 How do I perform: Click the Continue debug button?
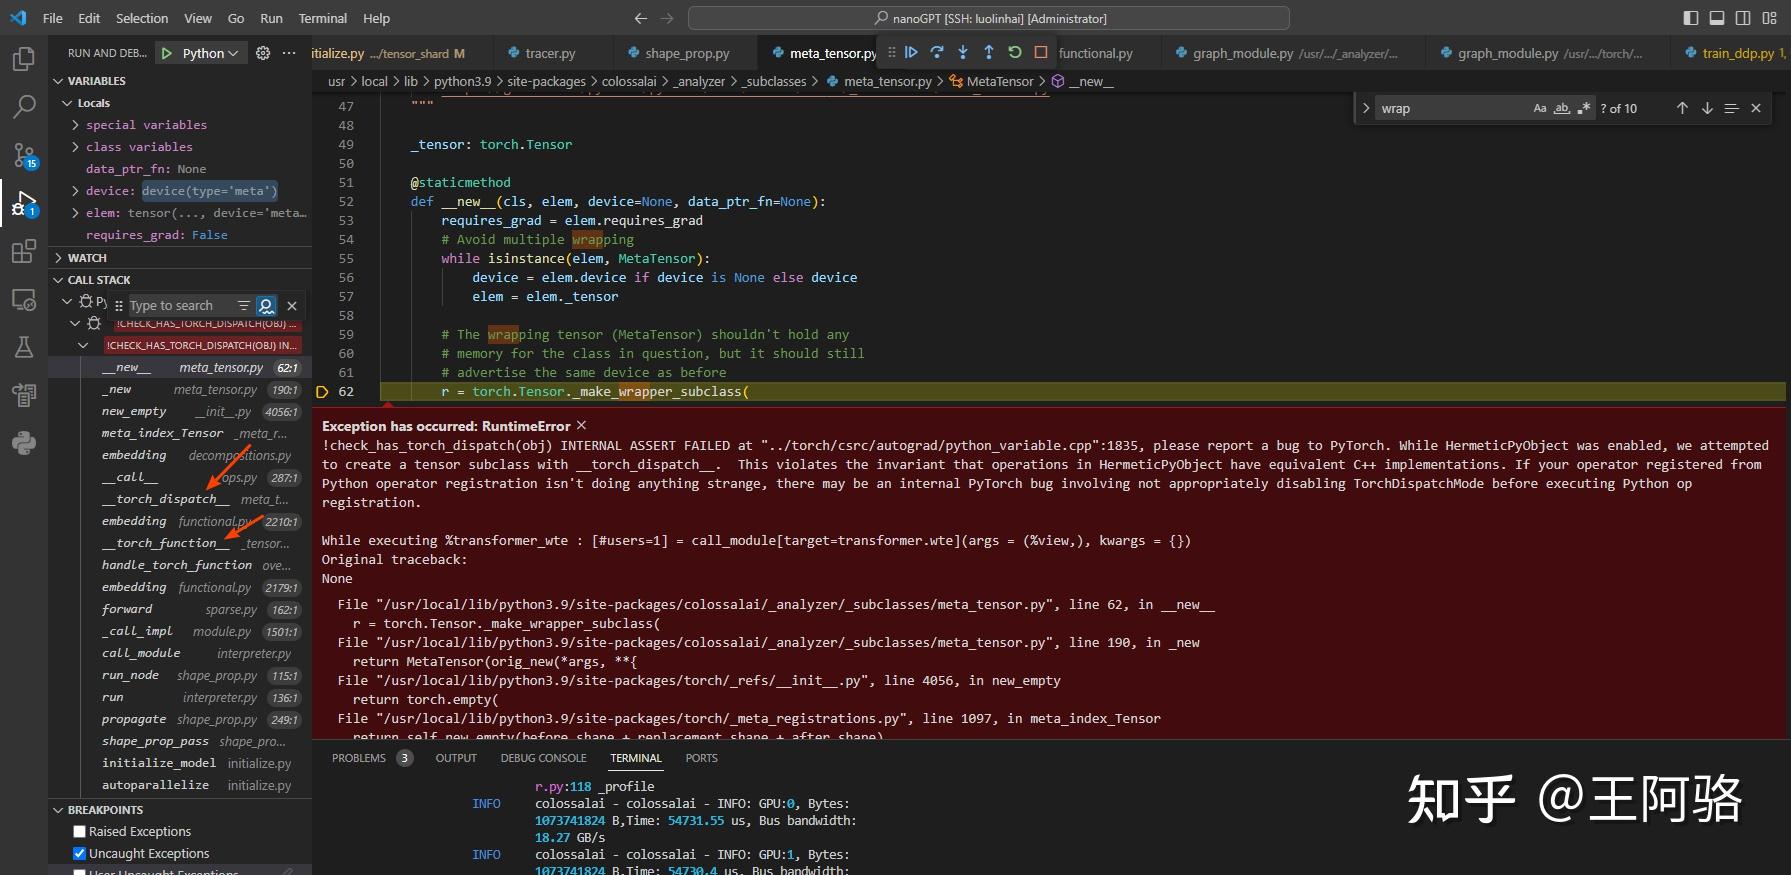tap(911, 52)
